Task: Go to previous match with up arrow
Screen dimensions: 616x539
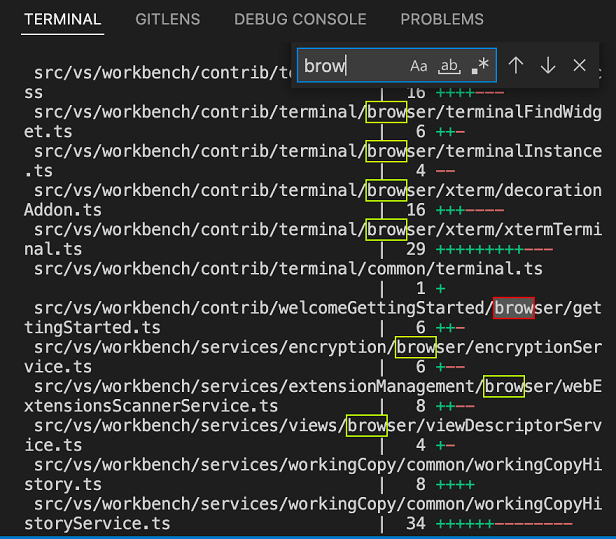Action: point(516,66)
